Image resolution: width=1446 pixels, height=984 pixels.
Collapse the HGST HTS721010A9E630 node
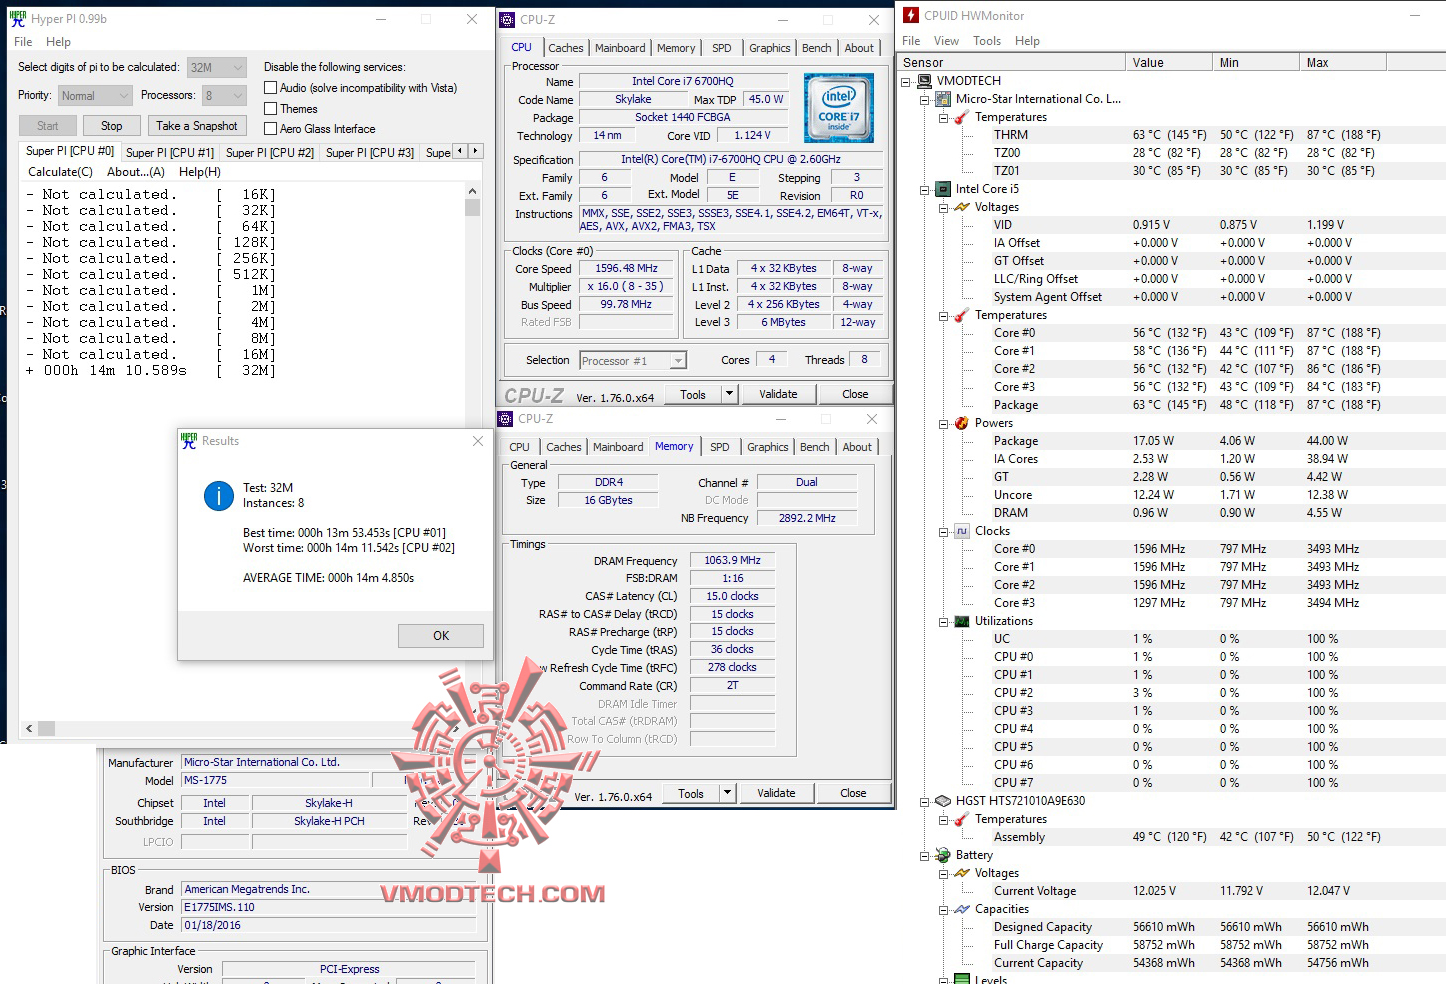(925, 801)
